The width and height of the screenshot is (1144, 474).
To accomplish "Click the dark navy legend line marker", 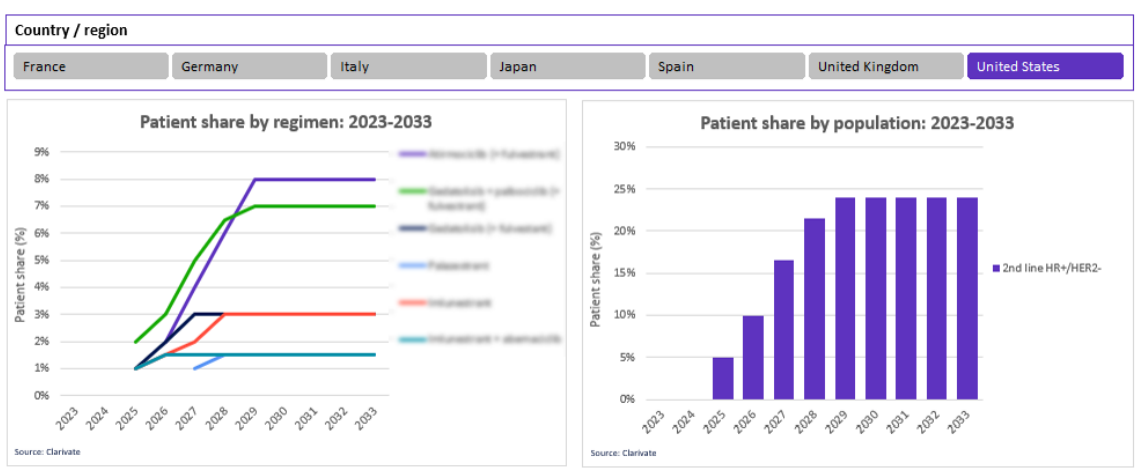I will (411, 229).
